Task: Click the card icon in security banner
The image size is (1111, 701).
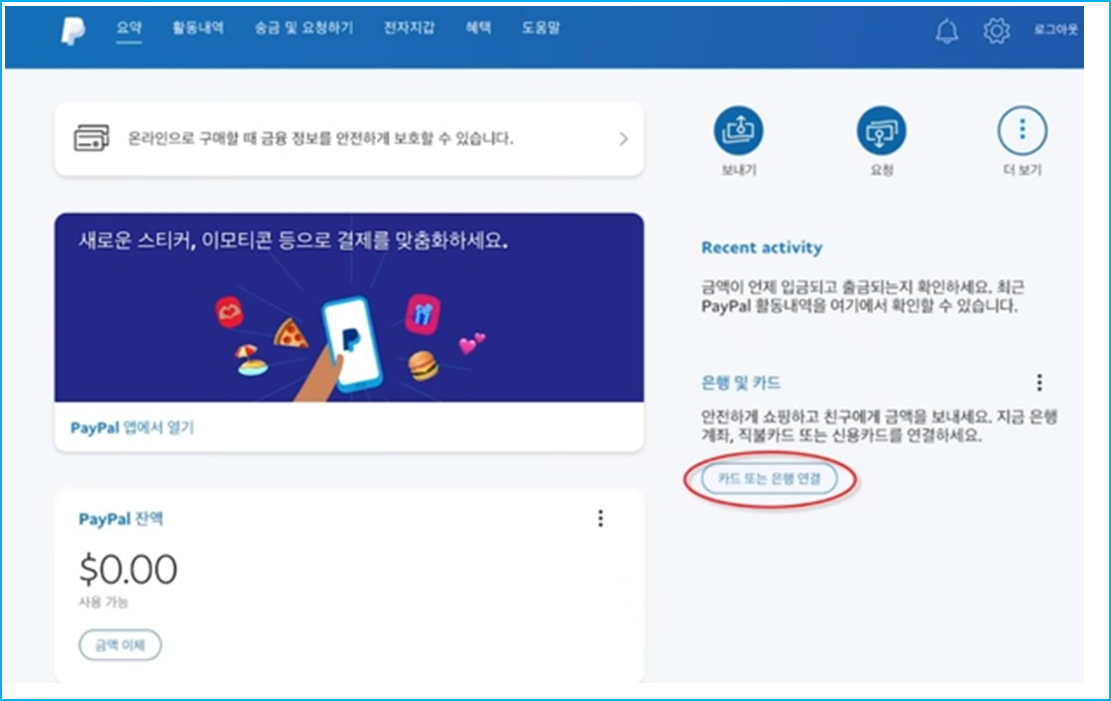Action: (92, 138)
